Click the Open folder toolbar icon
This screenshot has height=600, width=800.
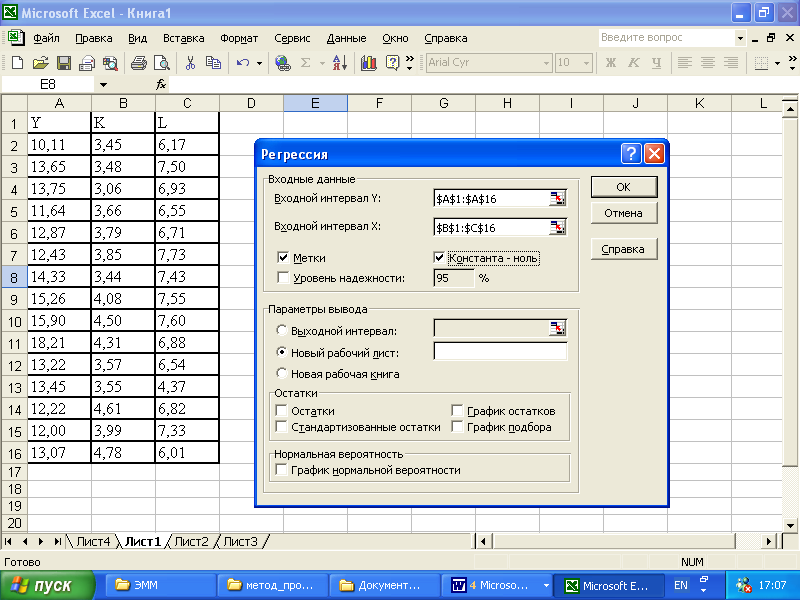[40, 63]
